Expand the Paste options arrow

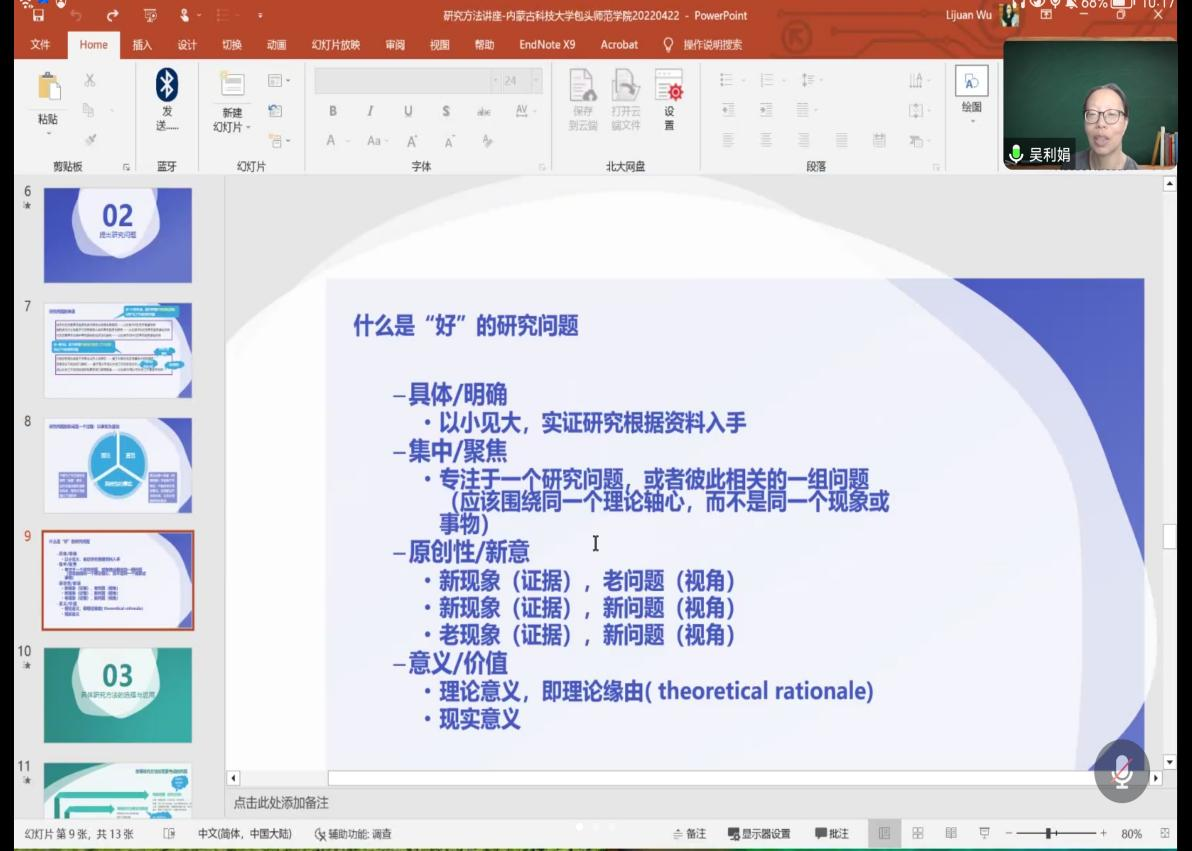pos(48,132)
